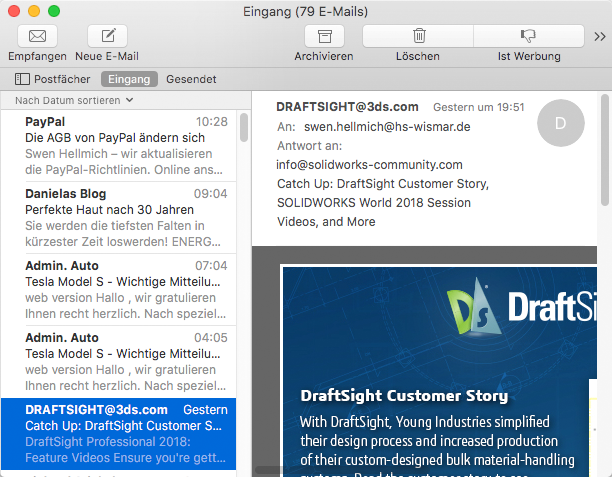
Task: Select the DRAFTSIGHT@3ds.com email from Gestern
Action: click(119, 434)
